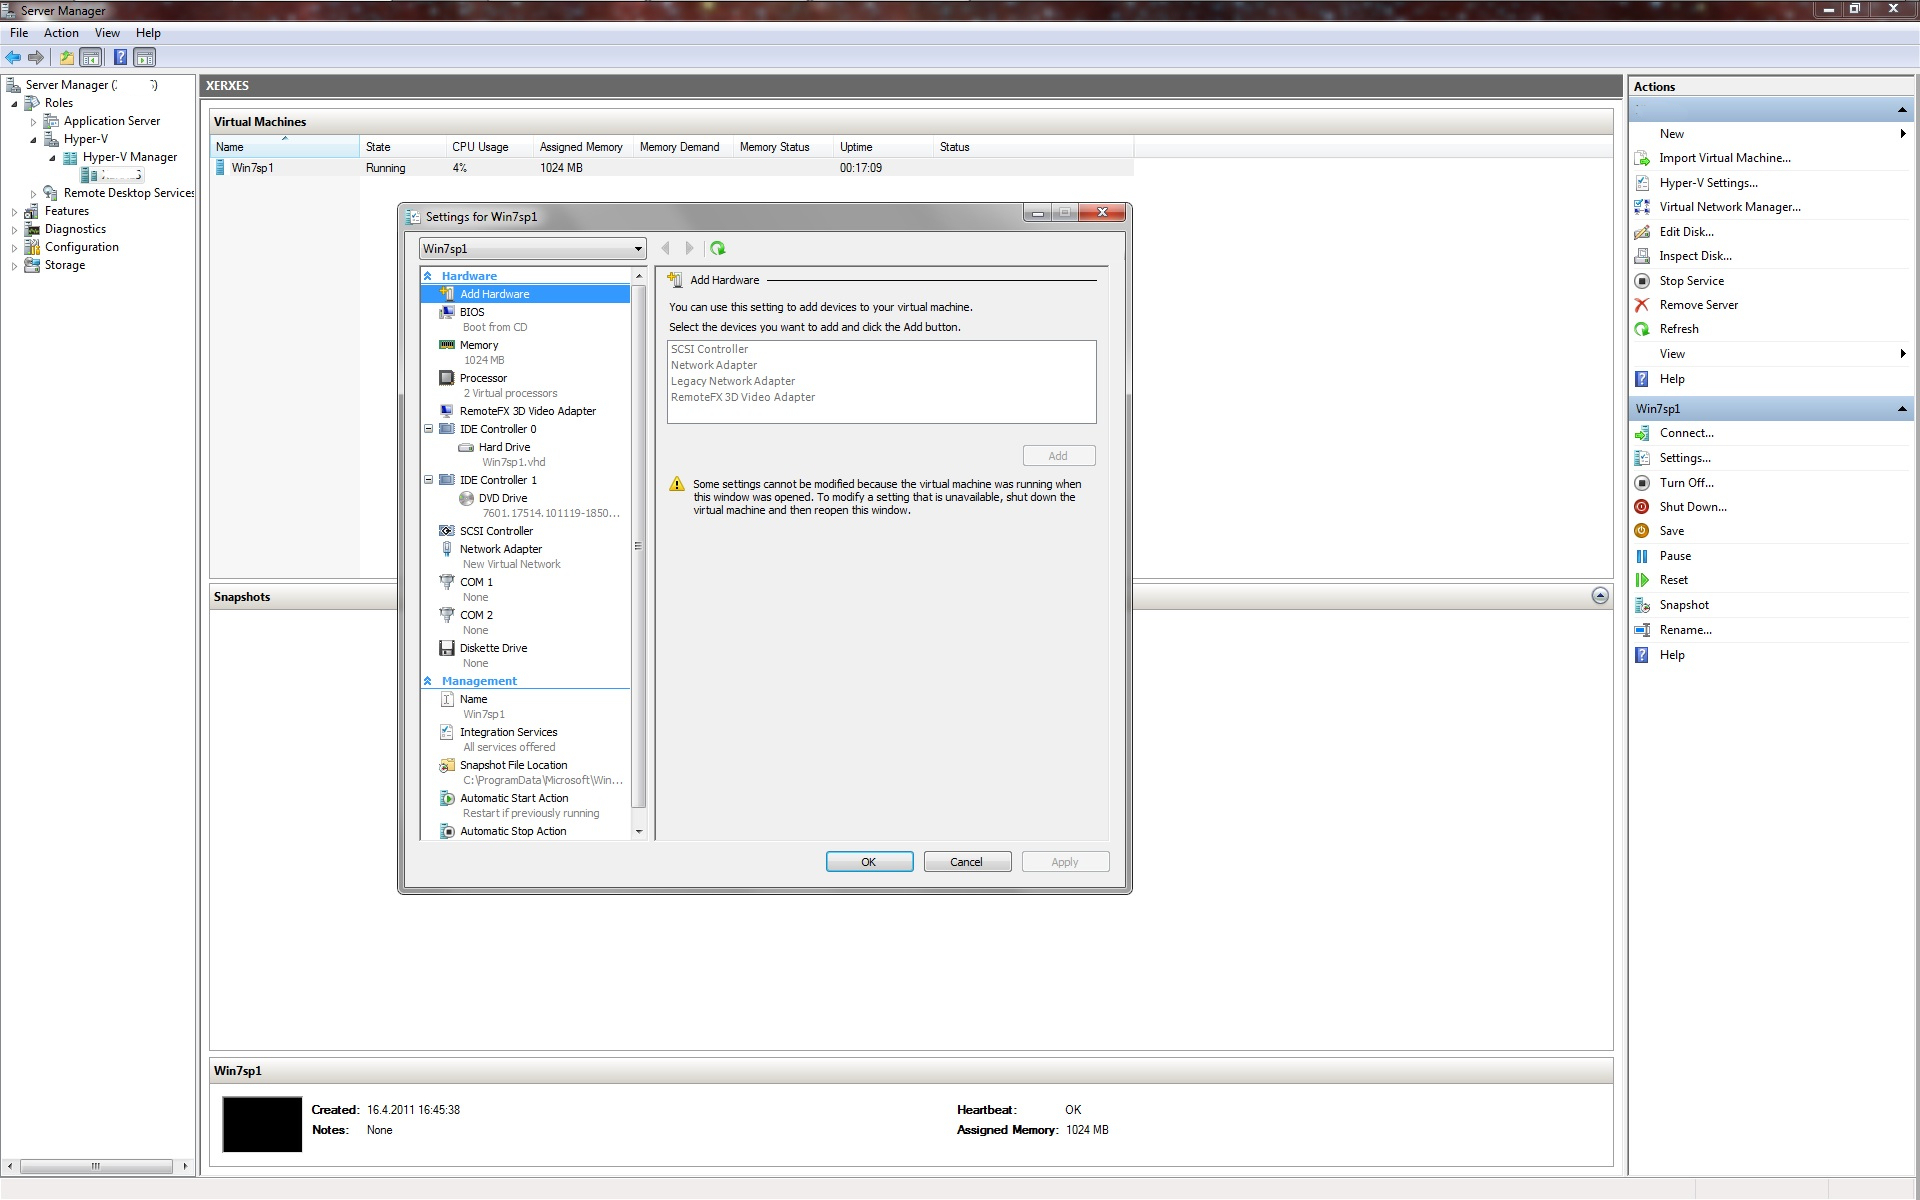Click Connect under Win7sp1 actions
Image resolution: width=1920 pixels, height=1200 pixels.
pos(1686,433)
